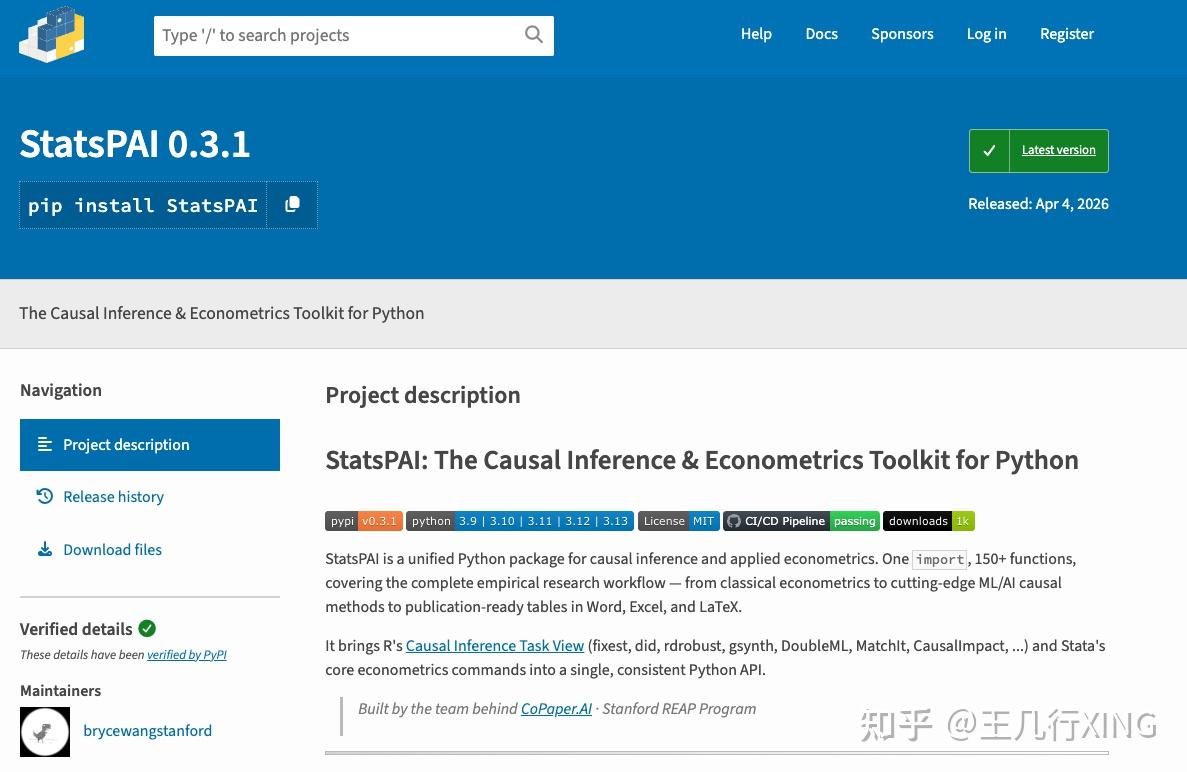Select the Project description tab
Screen dimensions: 1187x772
pos(150,445)
